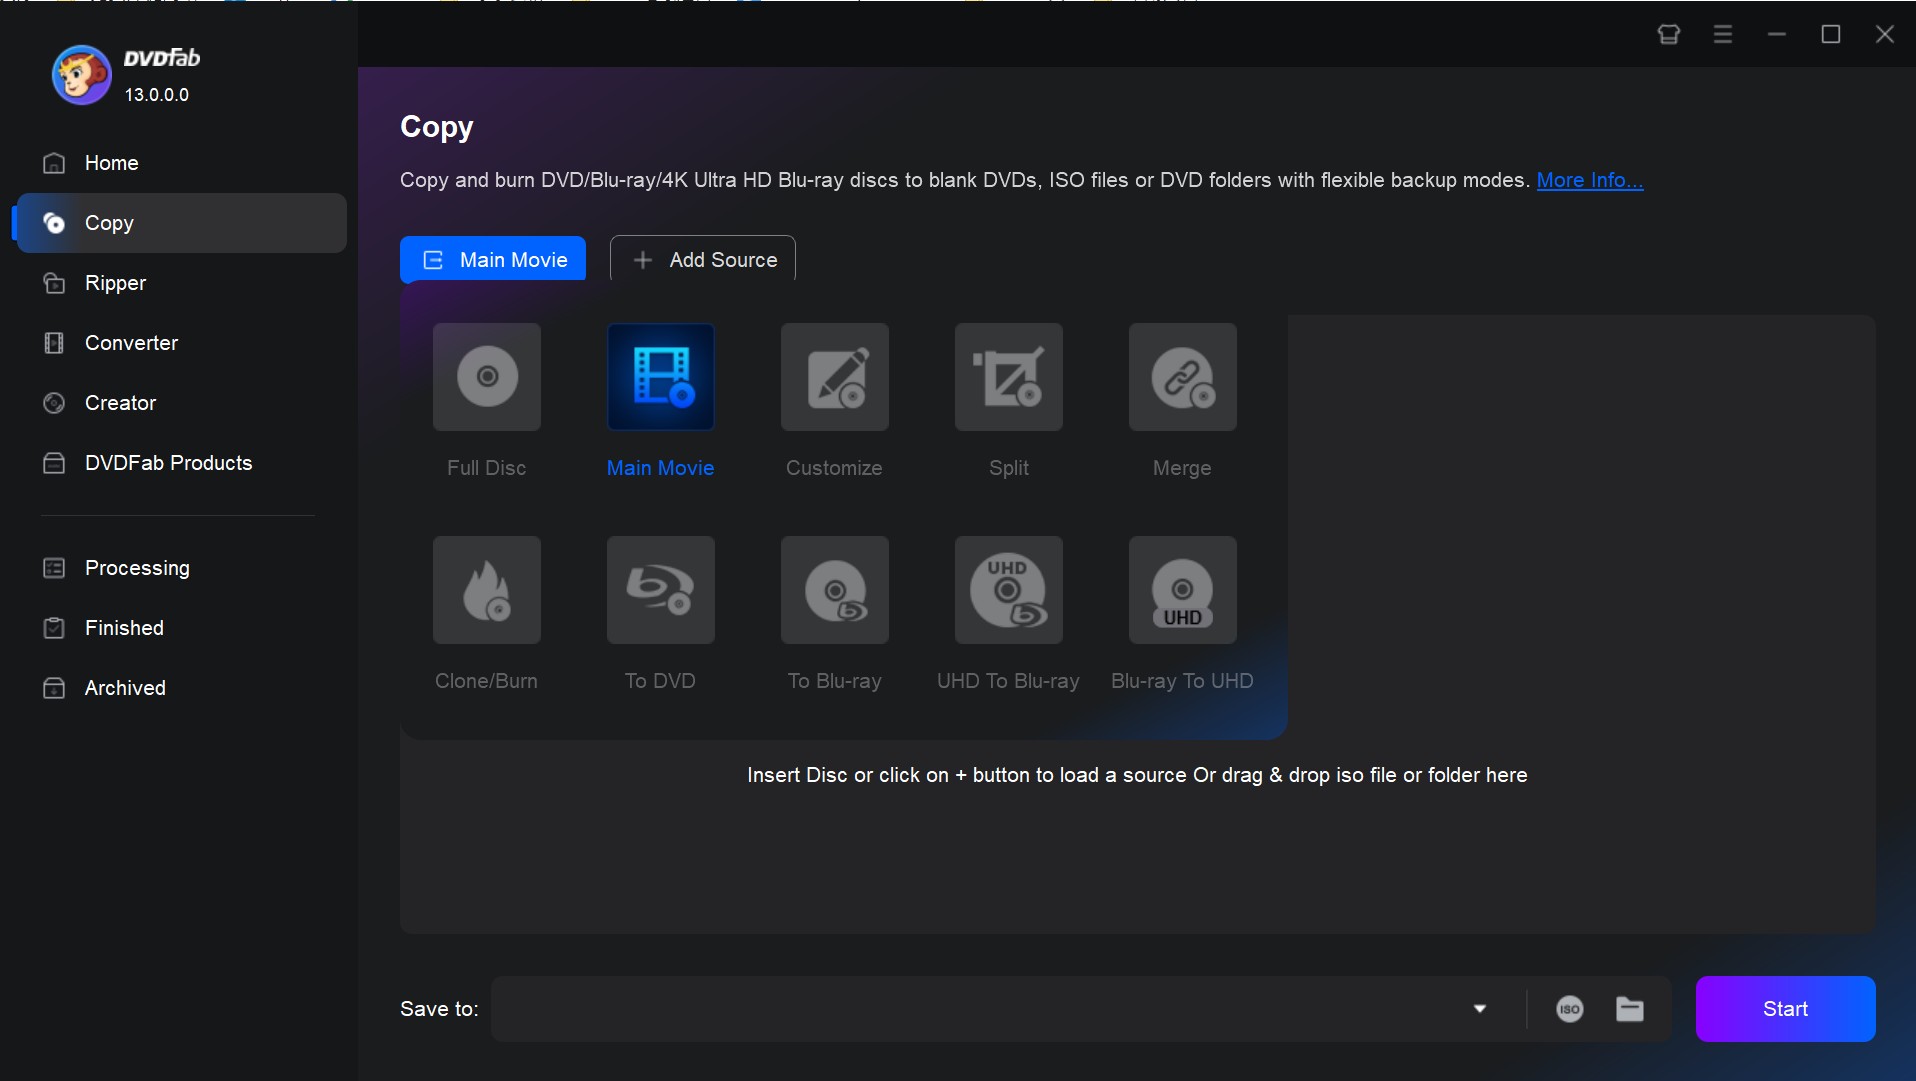
Task: Choose the Clone/Burn copy mode
Action: click(x=486, y=612)
